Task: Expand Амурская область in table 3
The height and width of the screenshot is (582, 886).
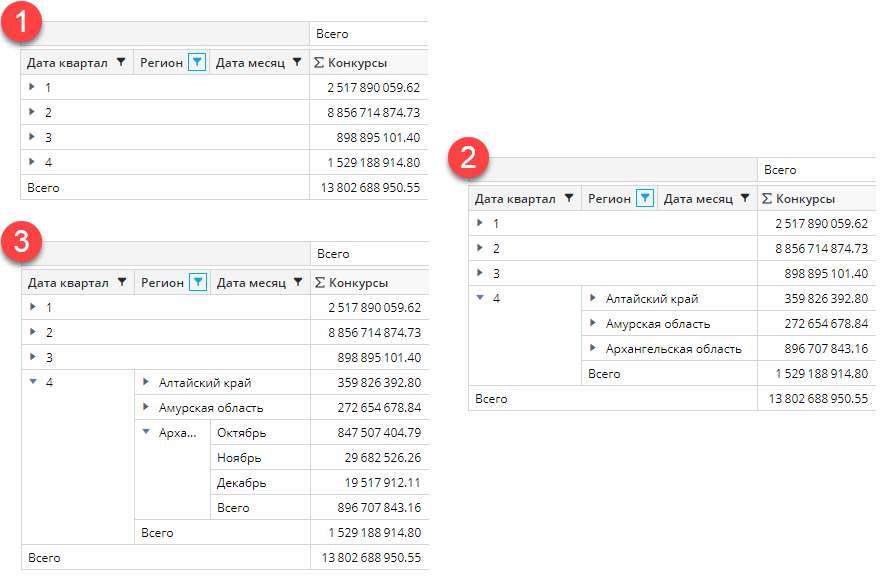Action: (x=146, y=407)
